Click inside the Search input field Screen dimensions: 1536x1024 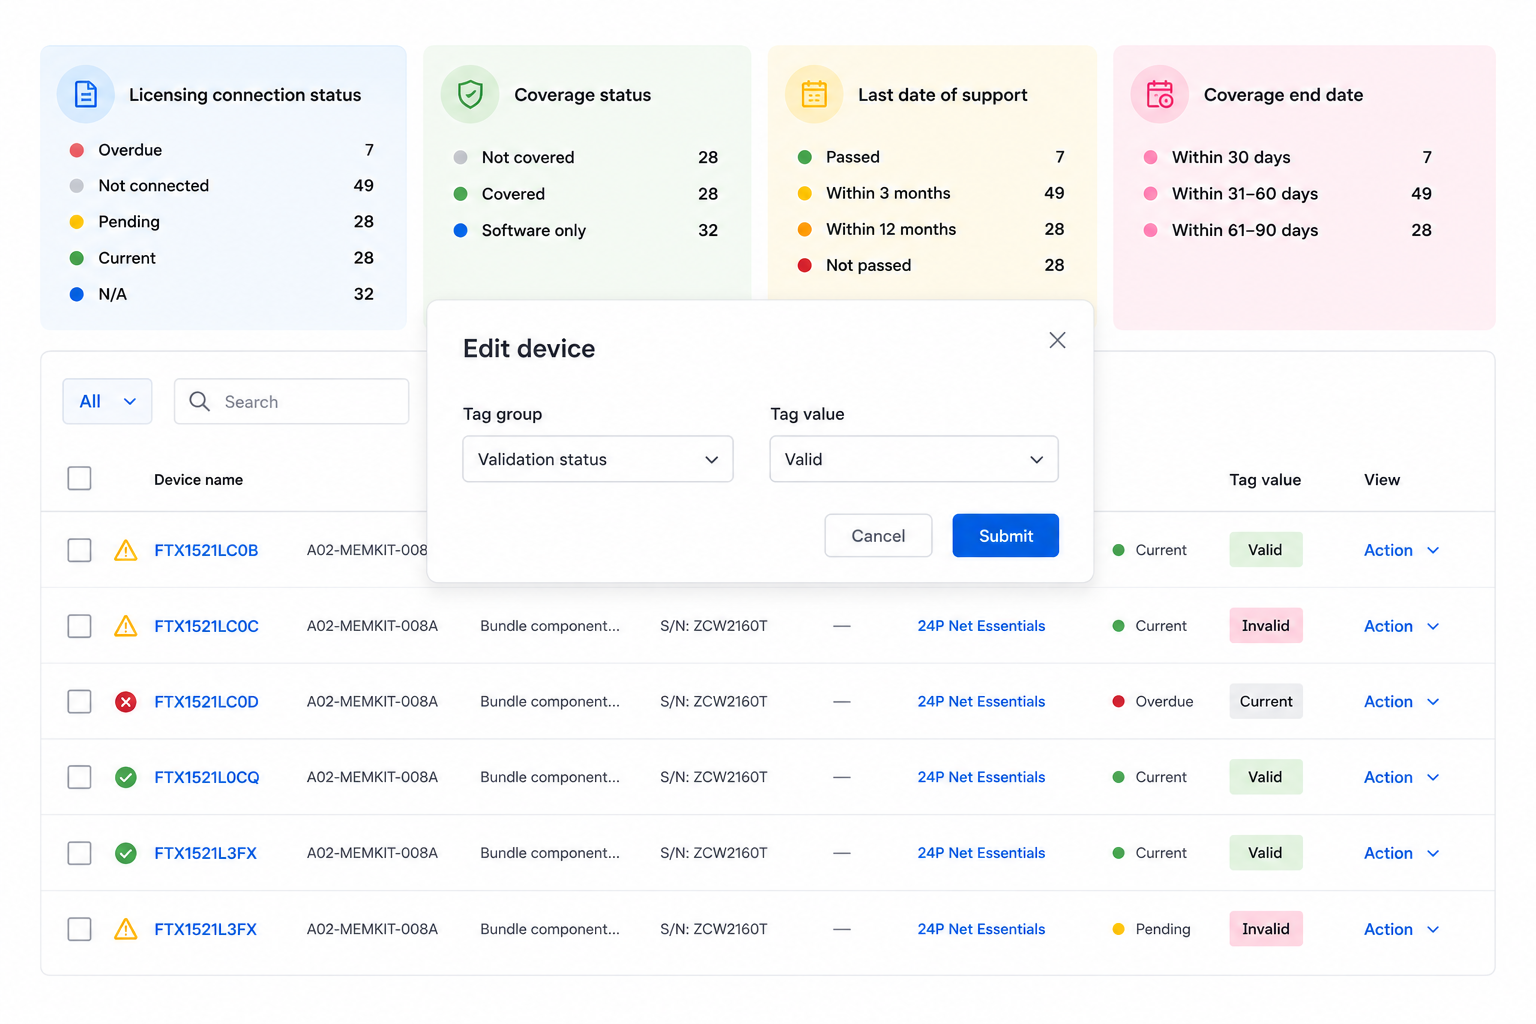291,401
